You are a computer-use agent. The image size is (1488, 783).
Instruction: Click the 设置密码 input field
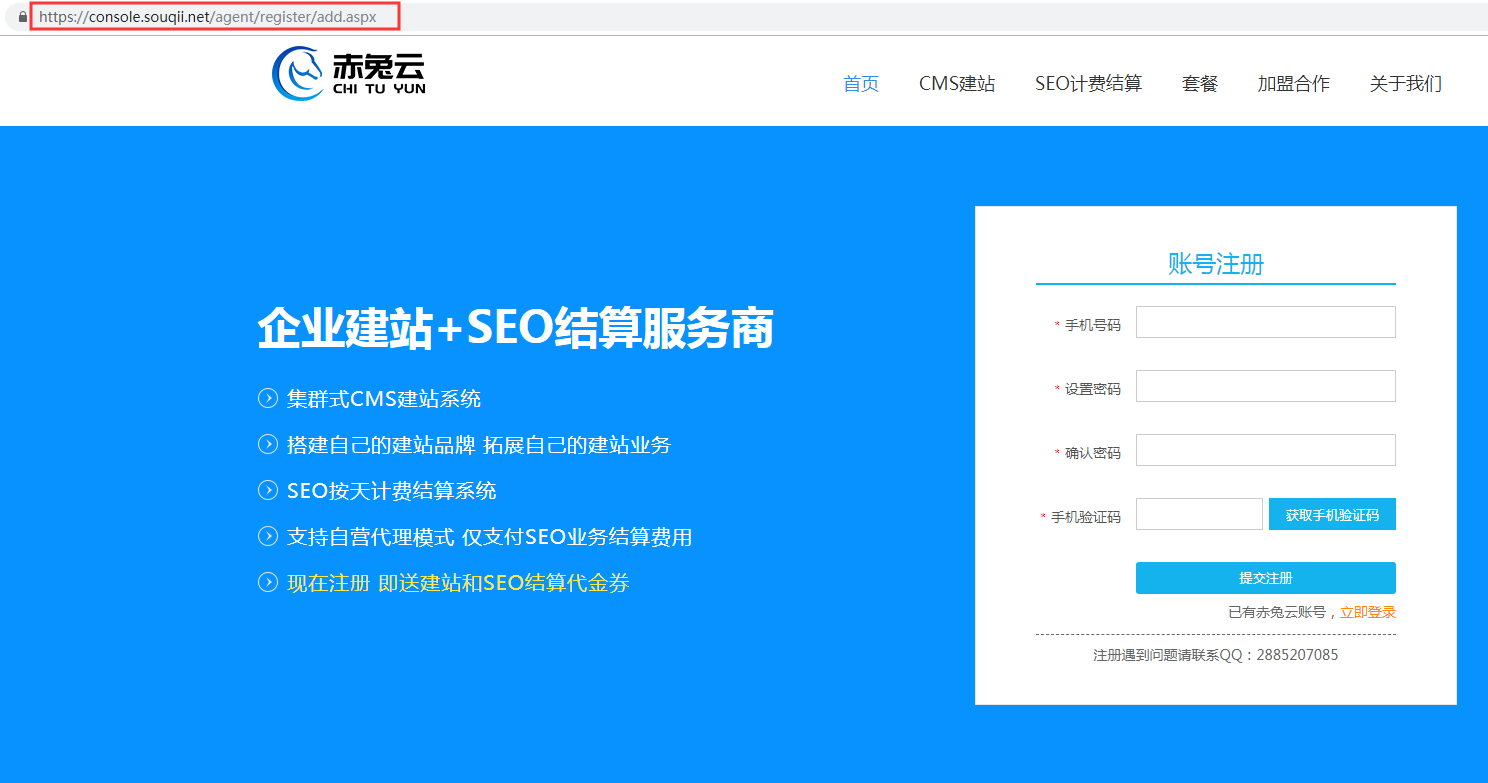[1265, 386]
